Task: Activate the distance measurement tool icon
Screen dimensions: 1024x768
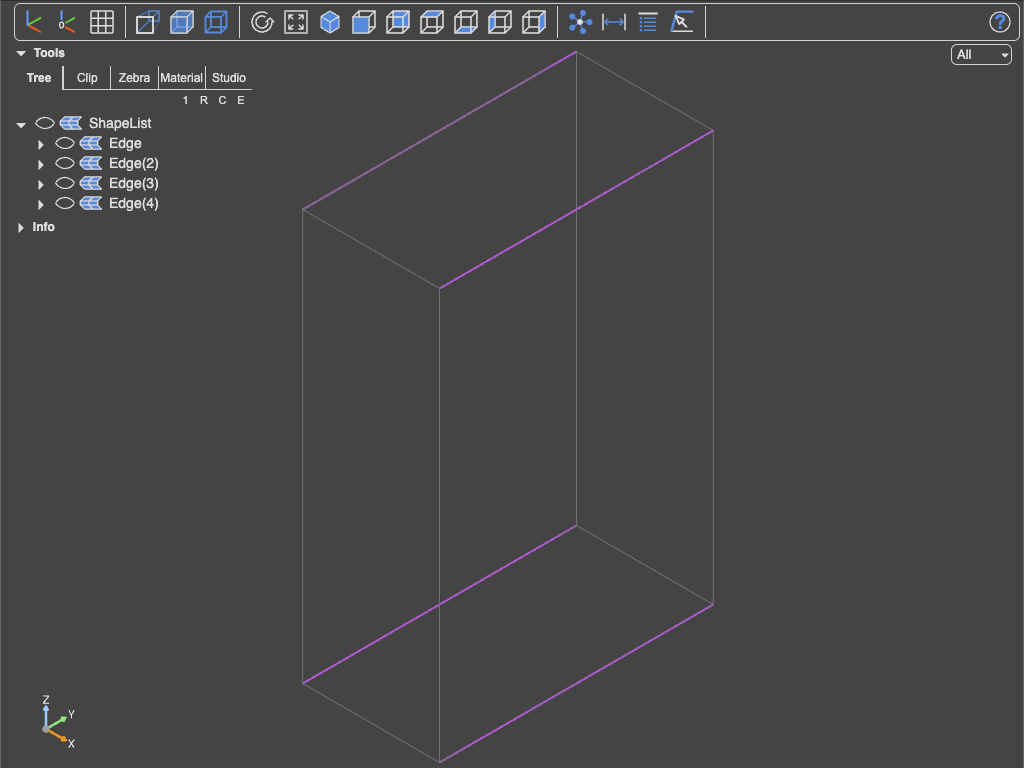Action: click(x=614, y=22)
